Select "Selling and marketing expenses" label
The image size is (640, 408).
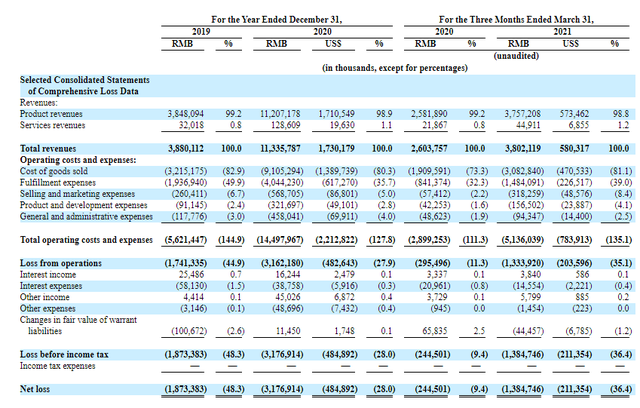(x=77, y=194)
